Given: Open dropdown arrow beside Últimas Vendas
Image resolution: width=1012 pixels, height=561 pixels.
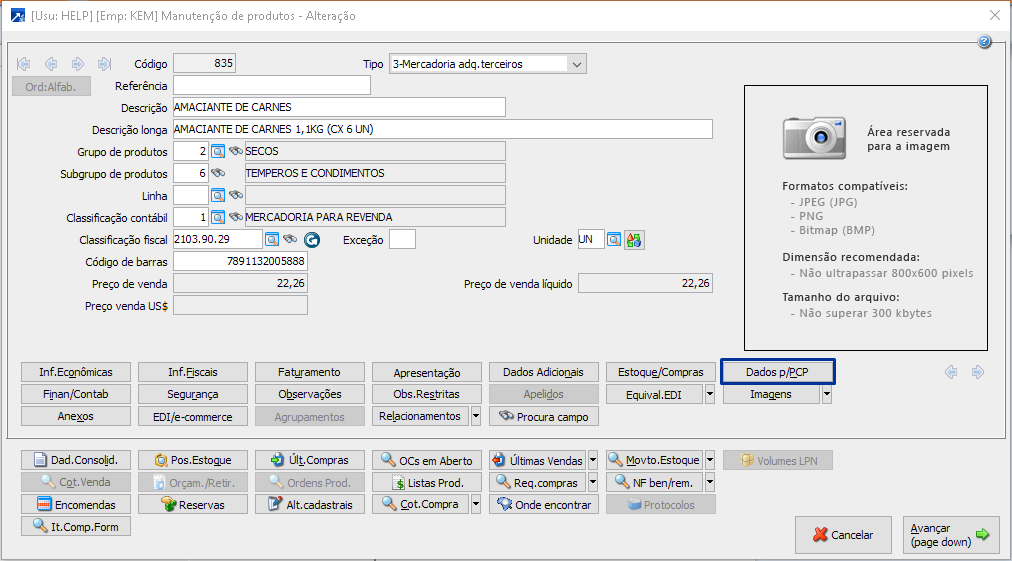Looking at the screenshot, I should (593, 460).
